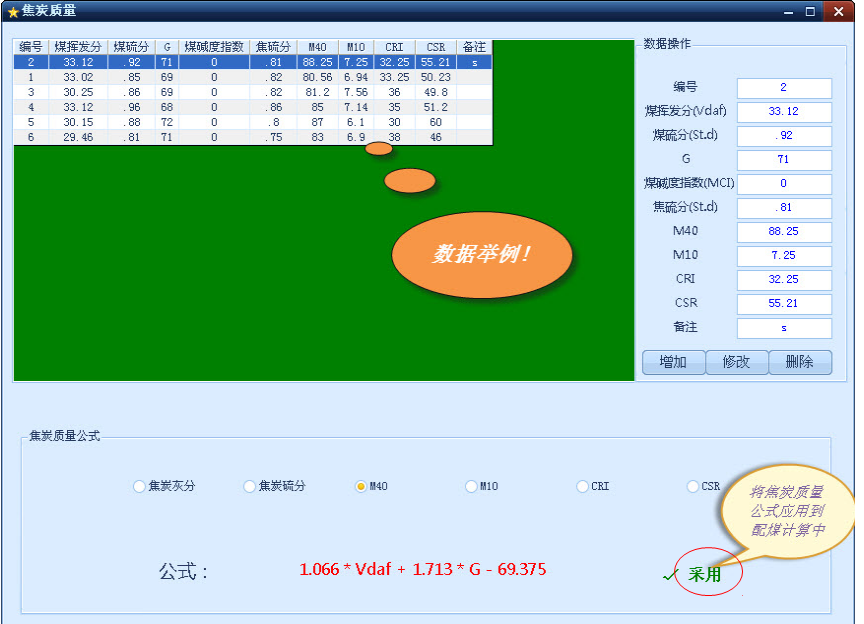
Task: Click cell value 7.56 in M10 column
Action: (356, 92)
